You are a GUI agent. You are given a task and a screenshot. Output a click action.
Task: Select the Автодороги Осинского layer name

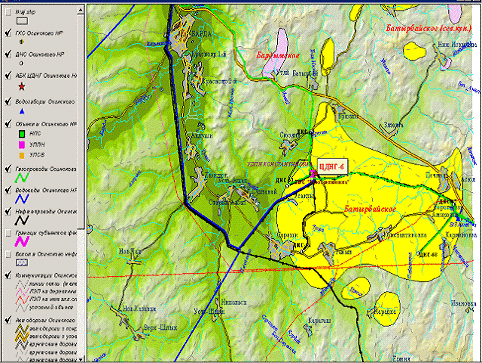(46, 320)
